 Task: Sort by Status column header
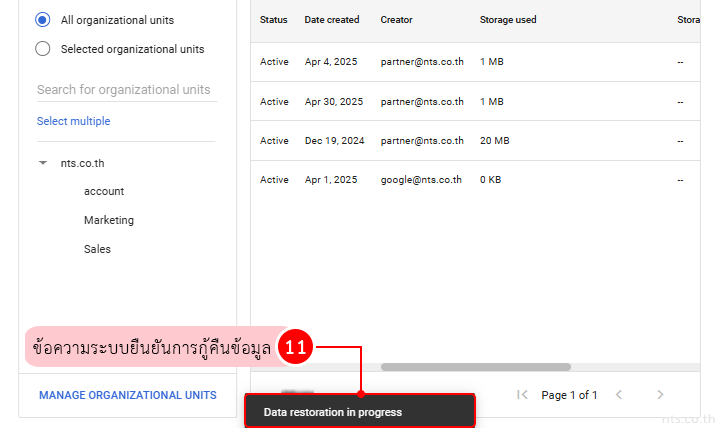point(273,20)
